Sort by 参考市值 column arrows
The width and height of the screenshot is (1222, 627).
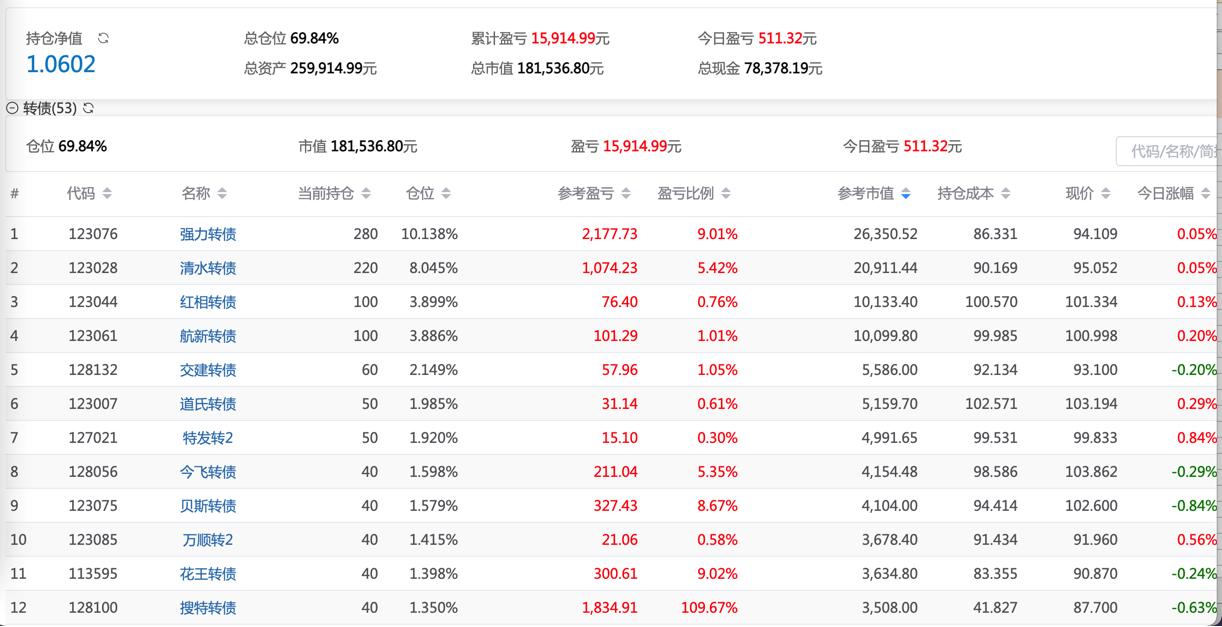pyautogui.click(x=906, y=193)
